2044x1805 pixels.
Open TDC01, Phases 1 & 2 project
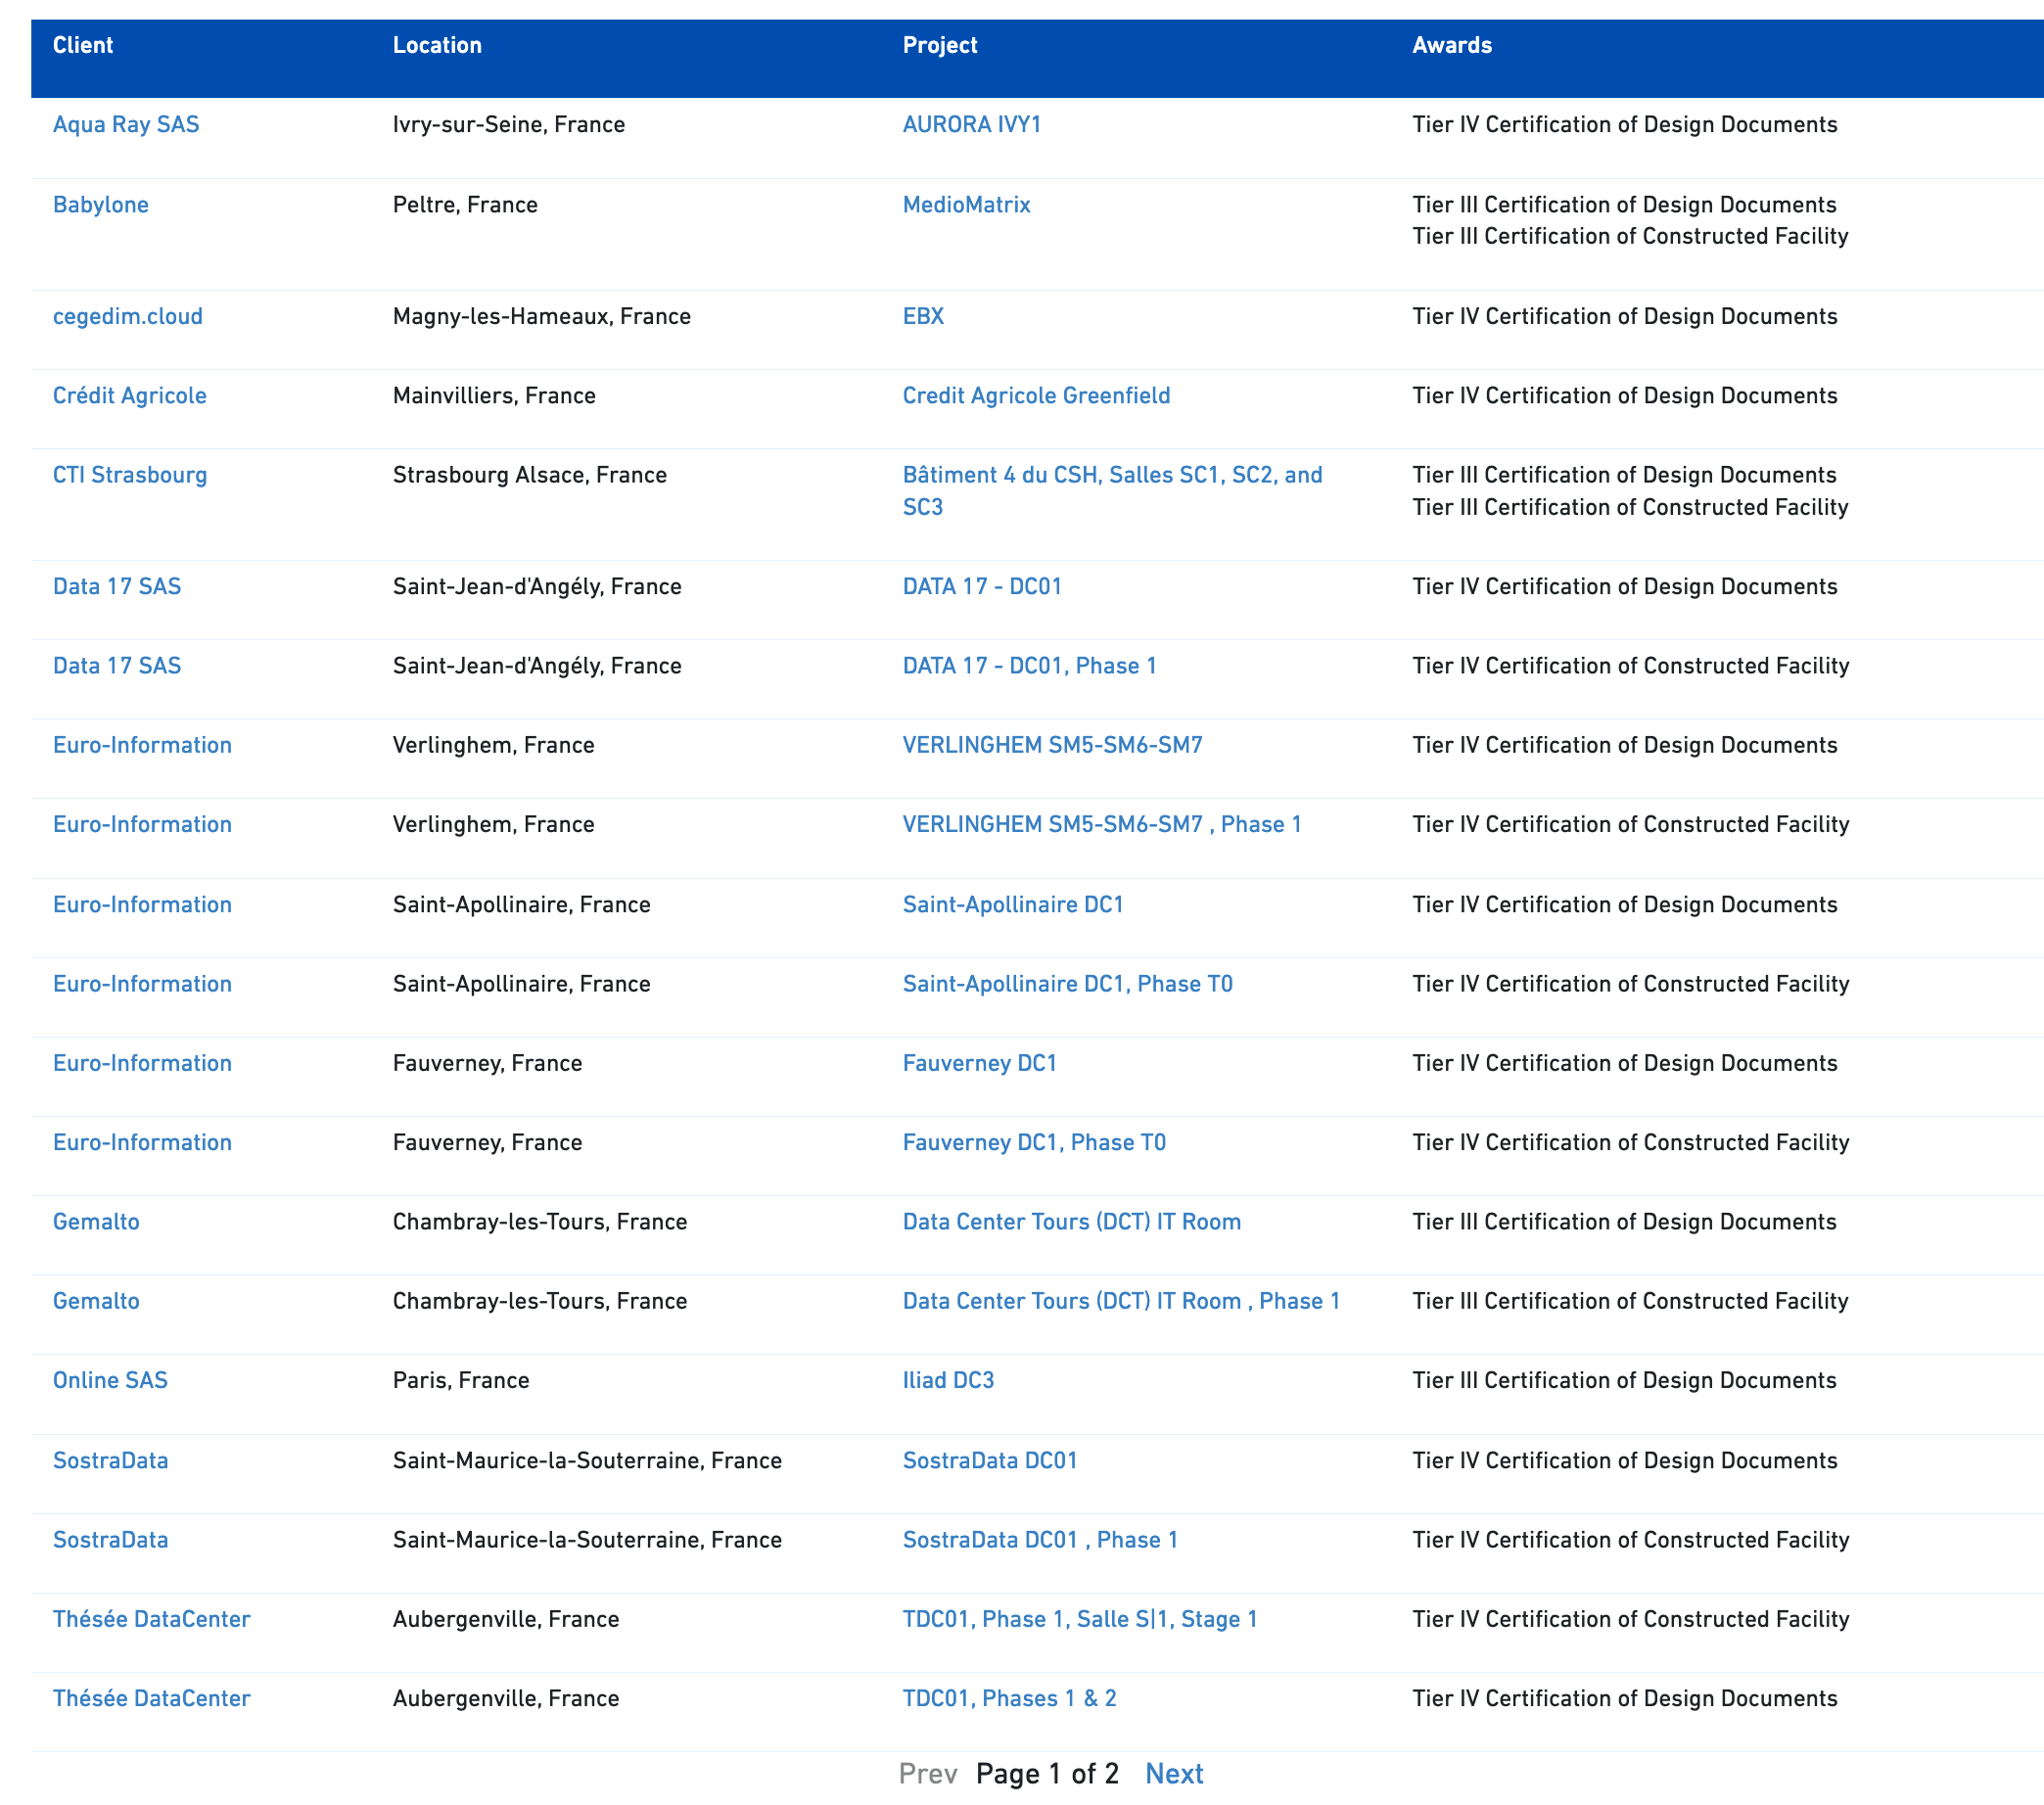pos(1009,1699)
